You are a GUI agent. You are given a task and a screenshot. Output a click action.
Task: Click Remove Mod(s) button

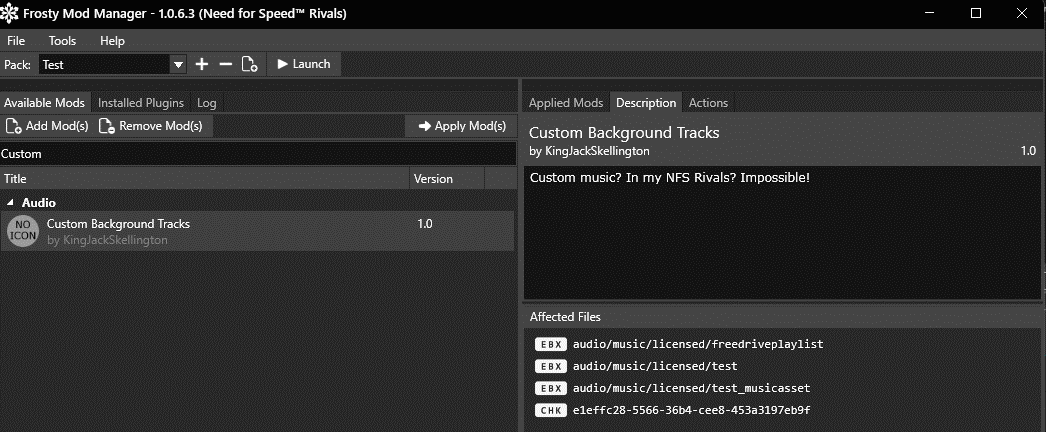(151, 126)
